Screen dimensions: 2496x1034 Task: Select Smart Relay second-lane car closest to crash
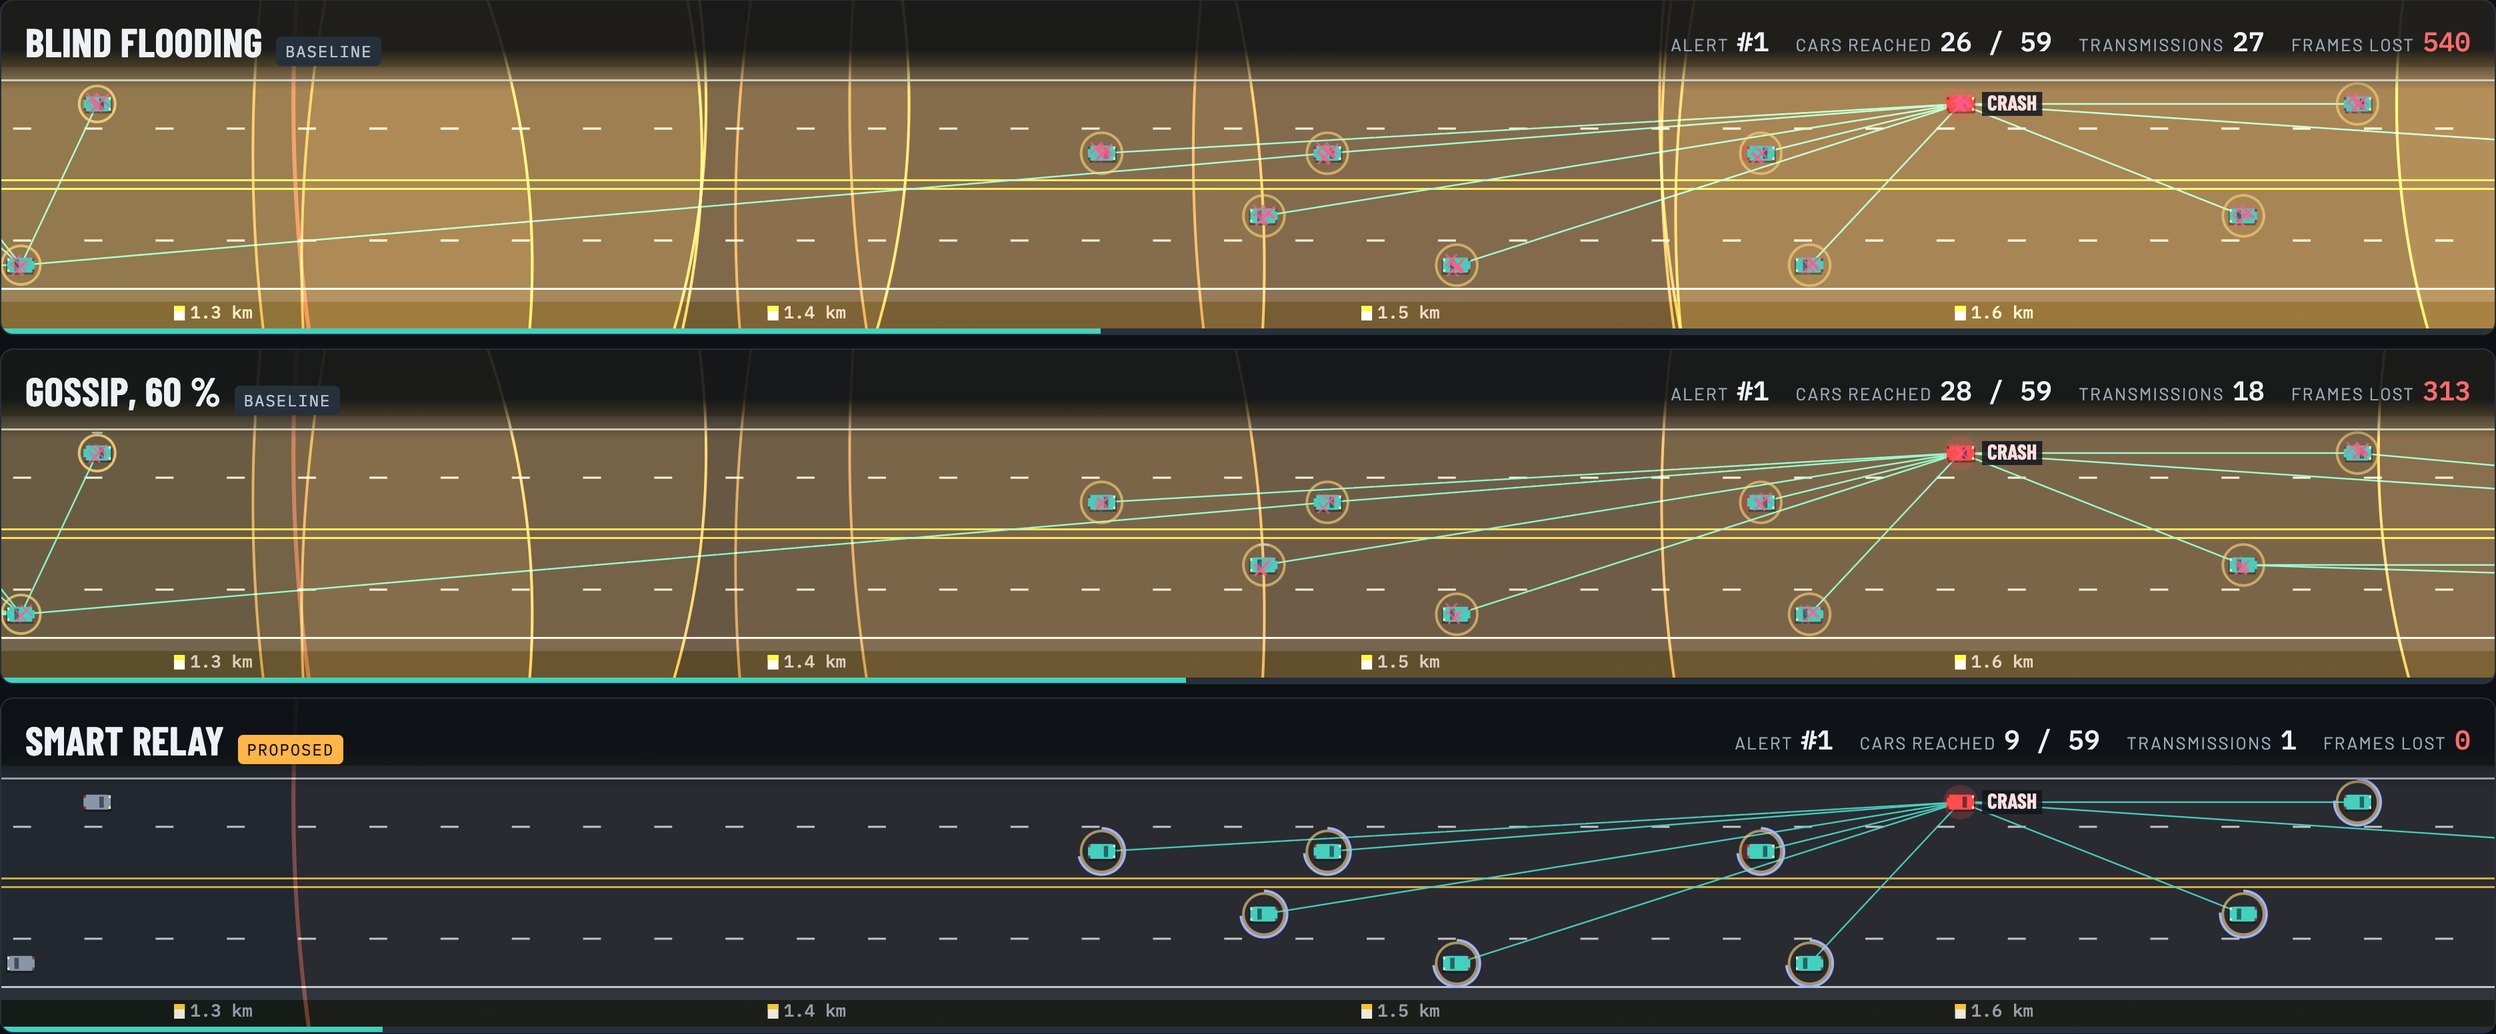click(1760, 852)
